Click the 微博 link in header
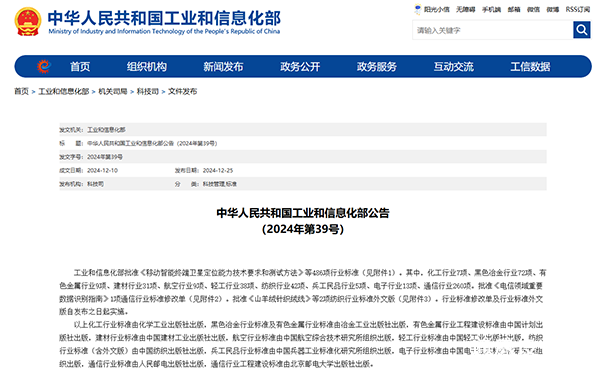600x371 pixels. [553, 9]
